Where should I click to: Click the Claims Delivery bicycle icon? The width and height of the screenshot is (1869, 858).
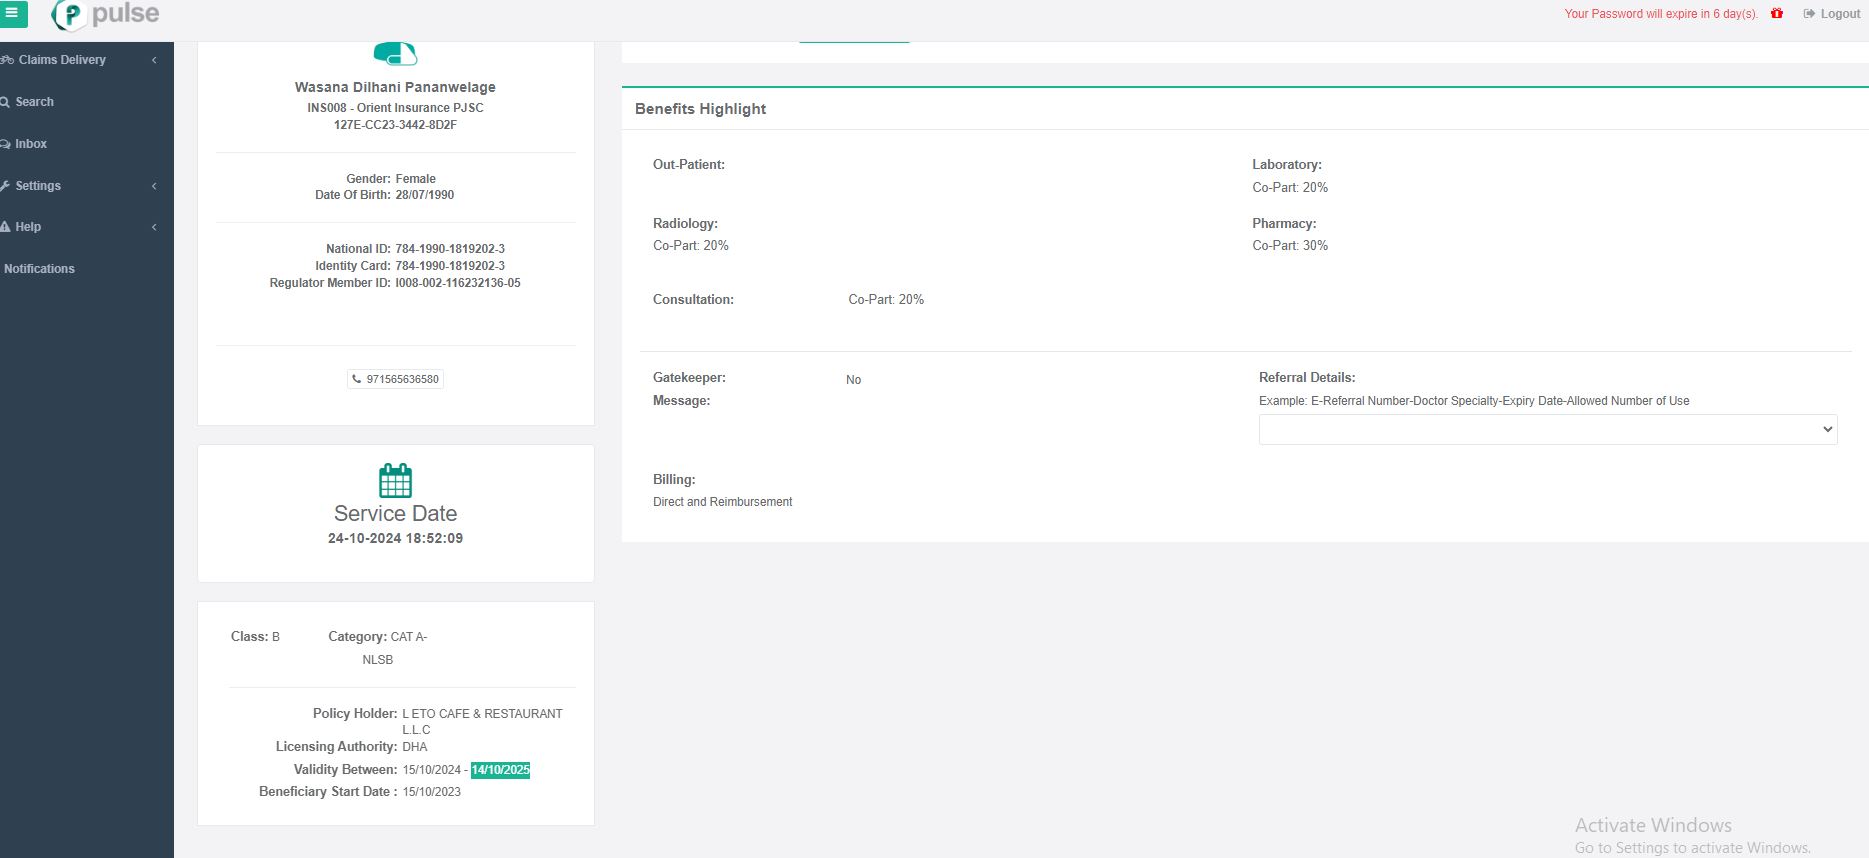tap(7, 60)
